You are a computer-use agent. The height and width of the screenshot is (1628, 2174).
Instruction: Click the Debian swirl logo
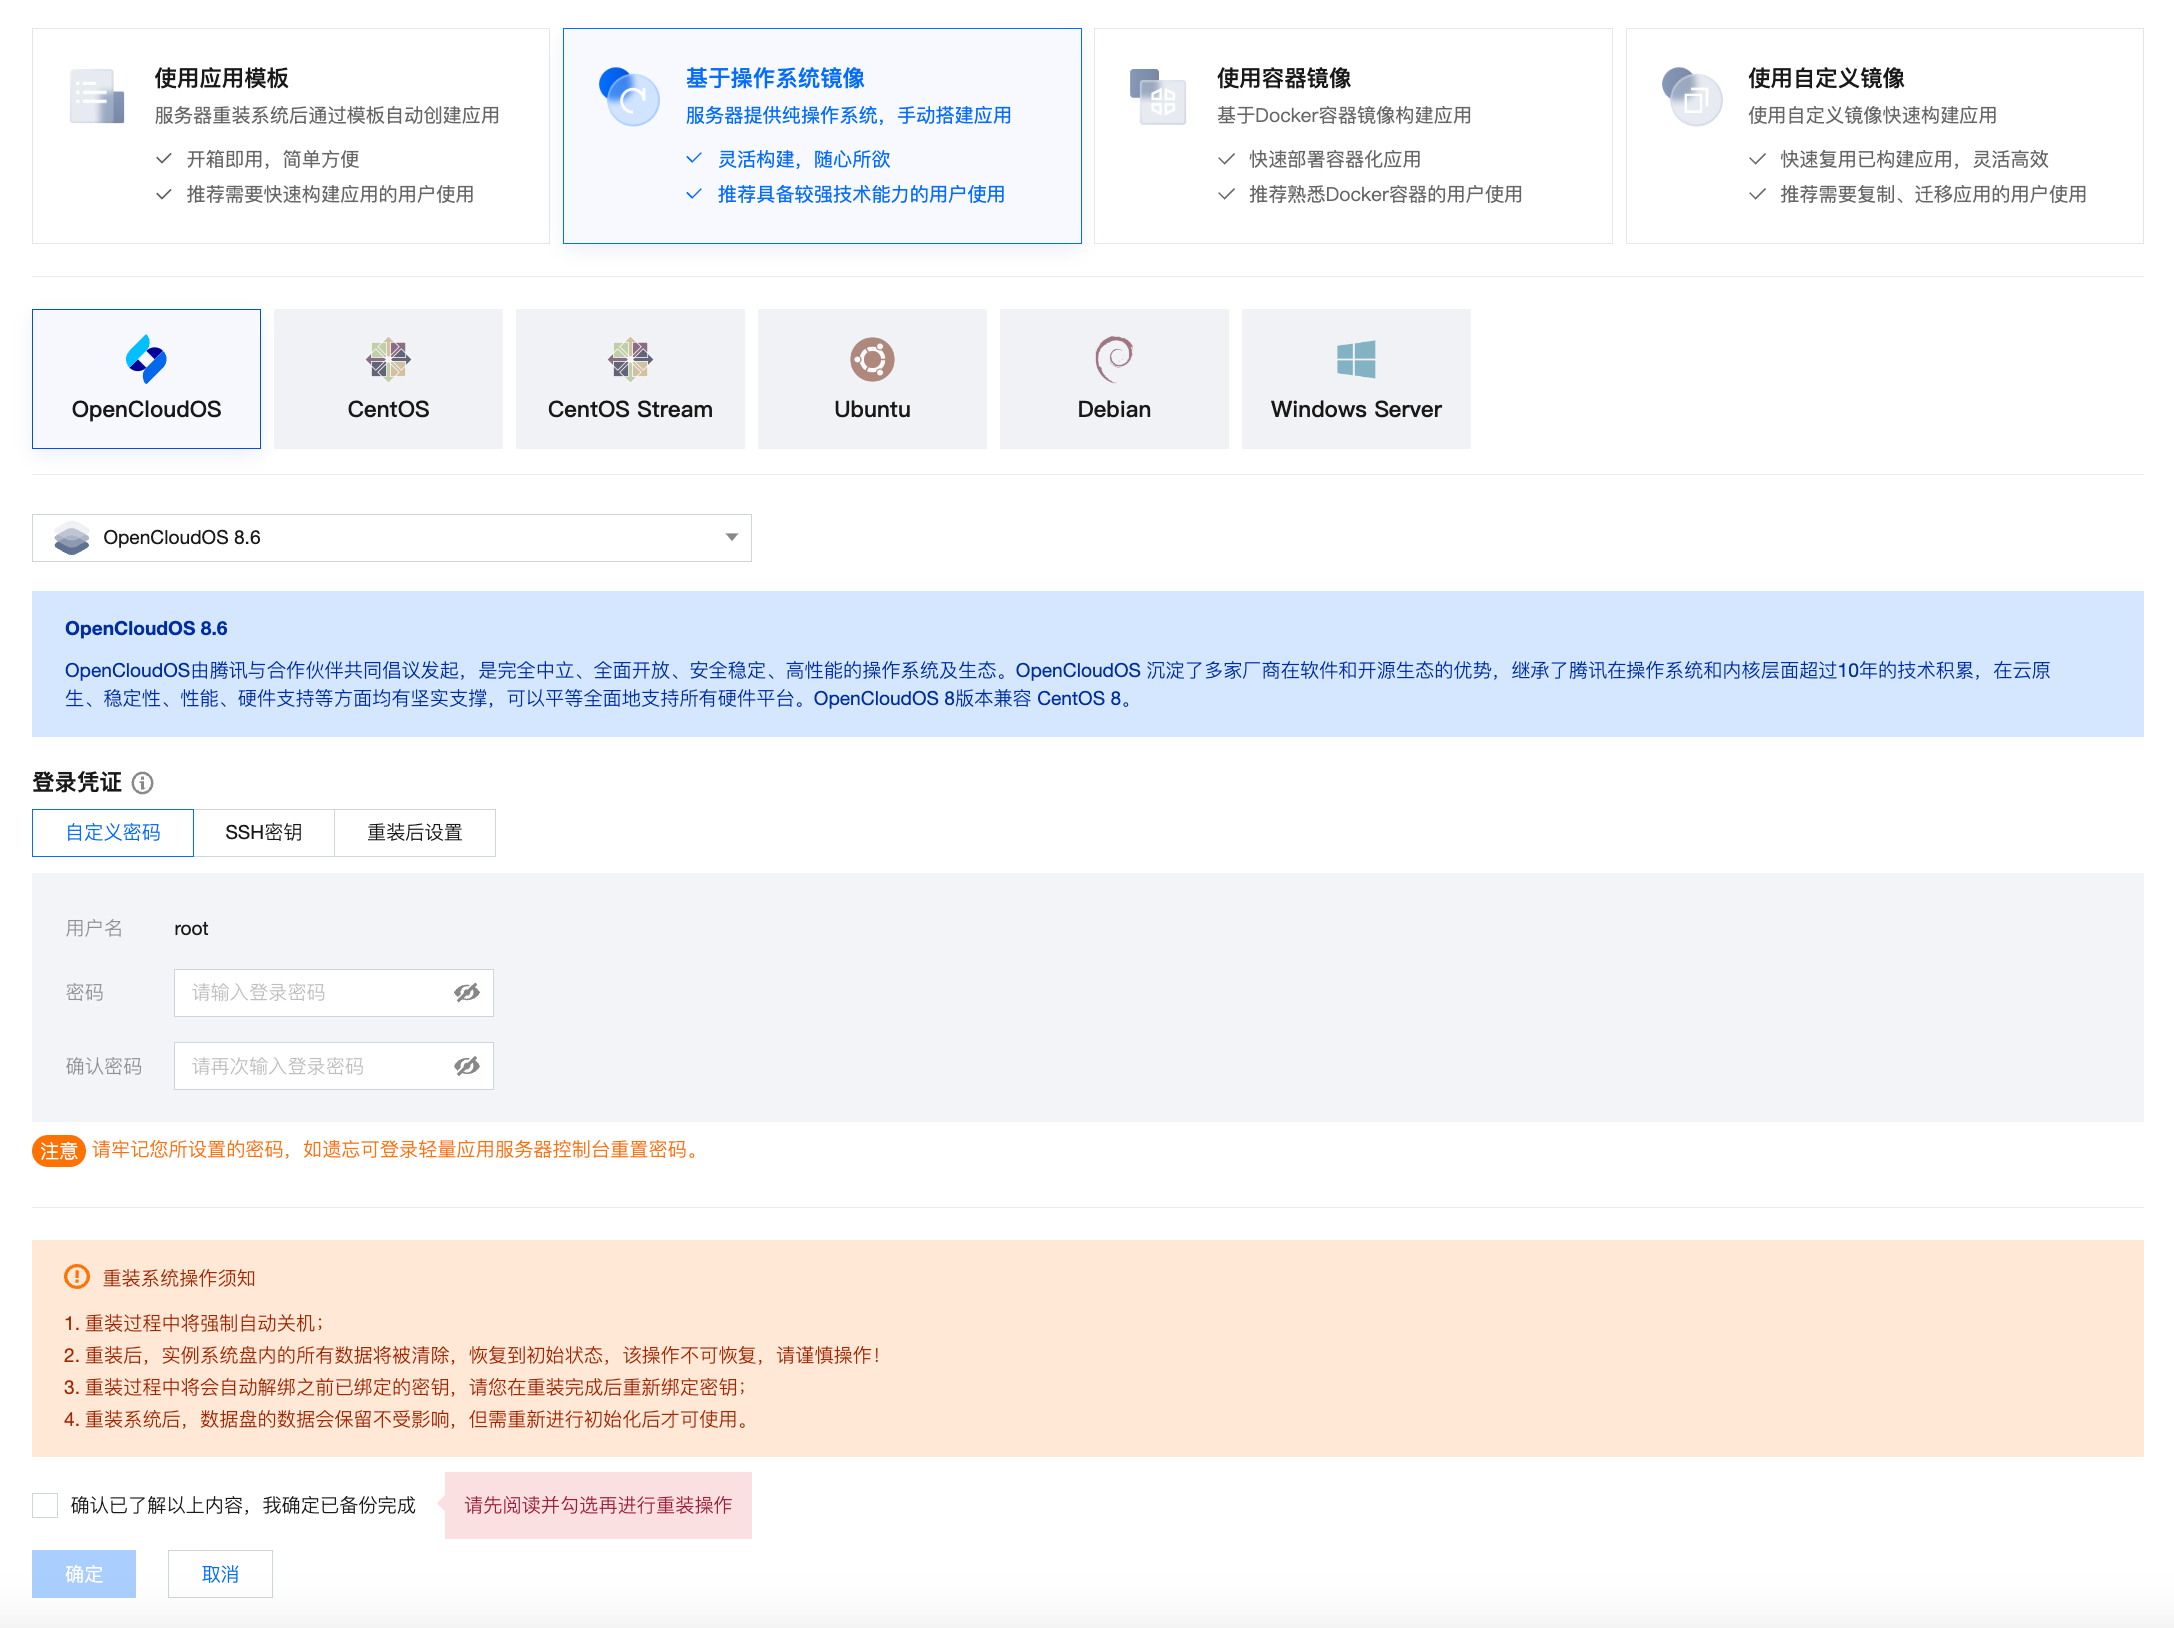click(1114, 359)
